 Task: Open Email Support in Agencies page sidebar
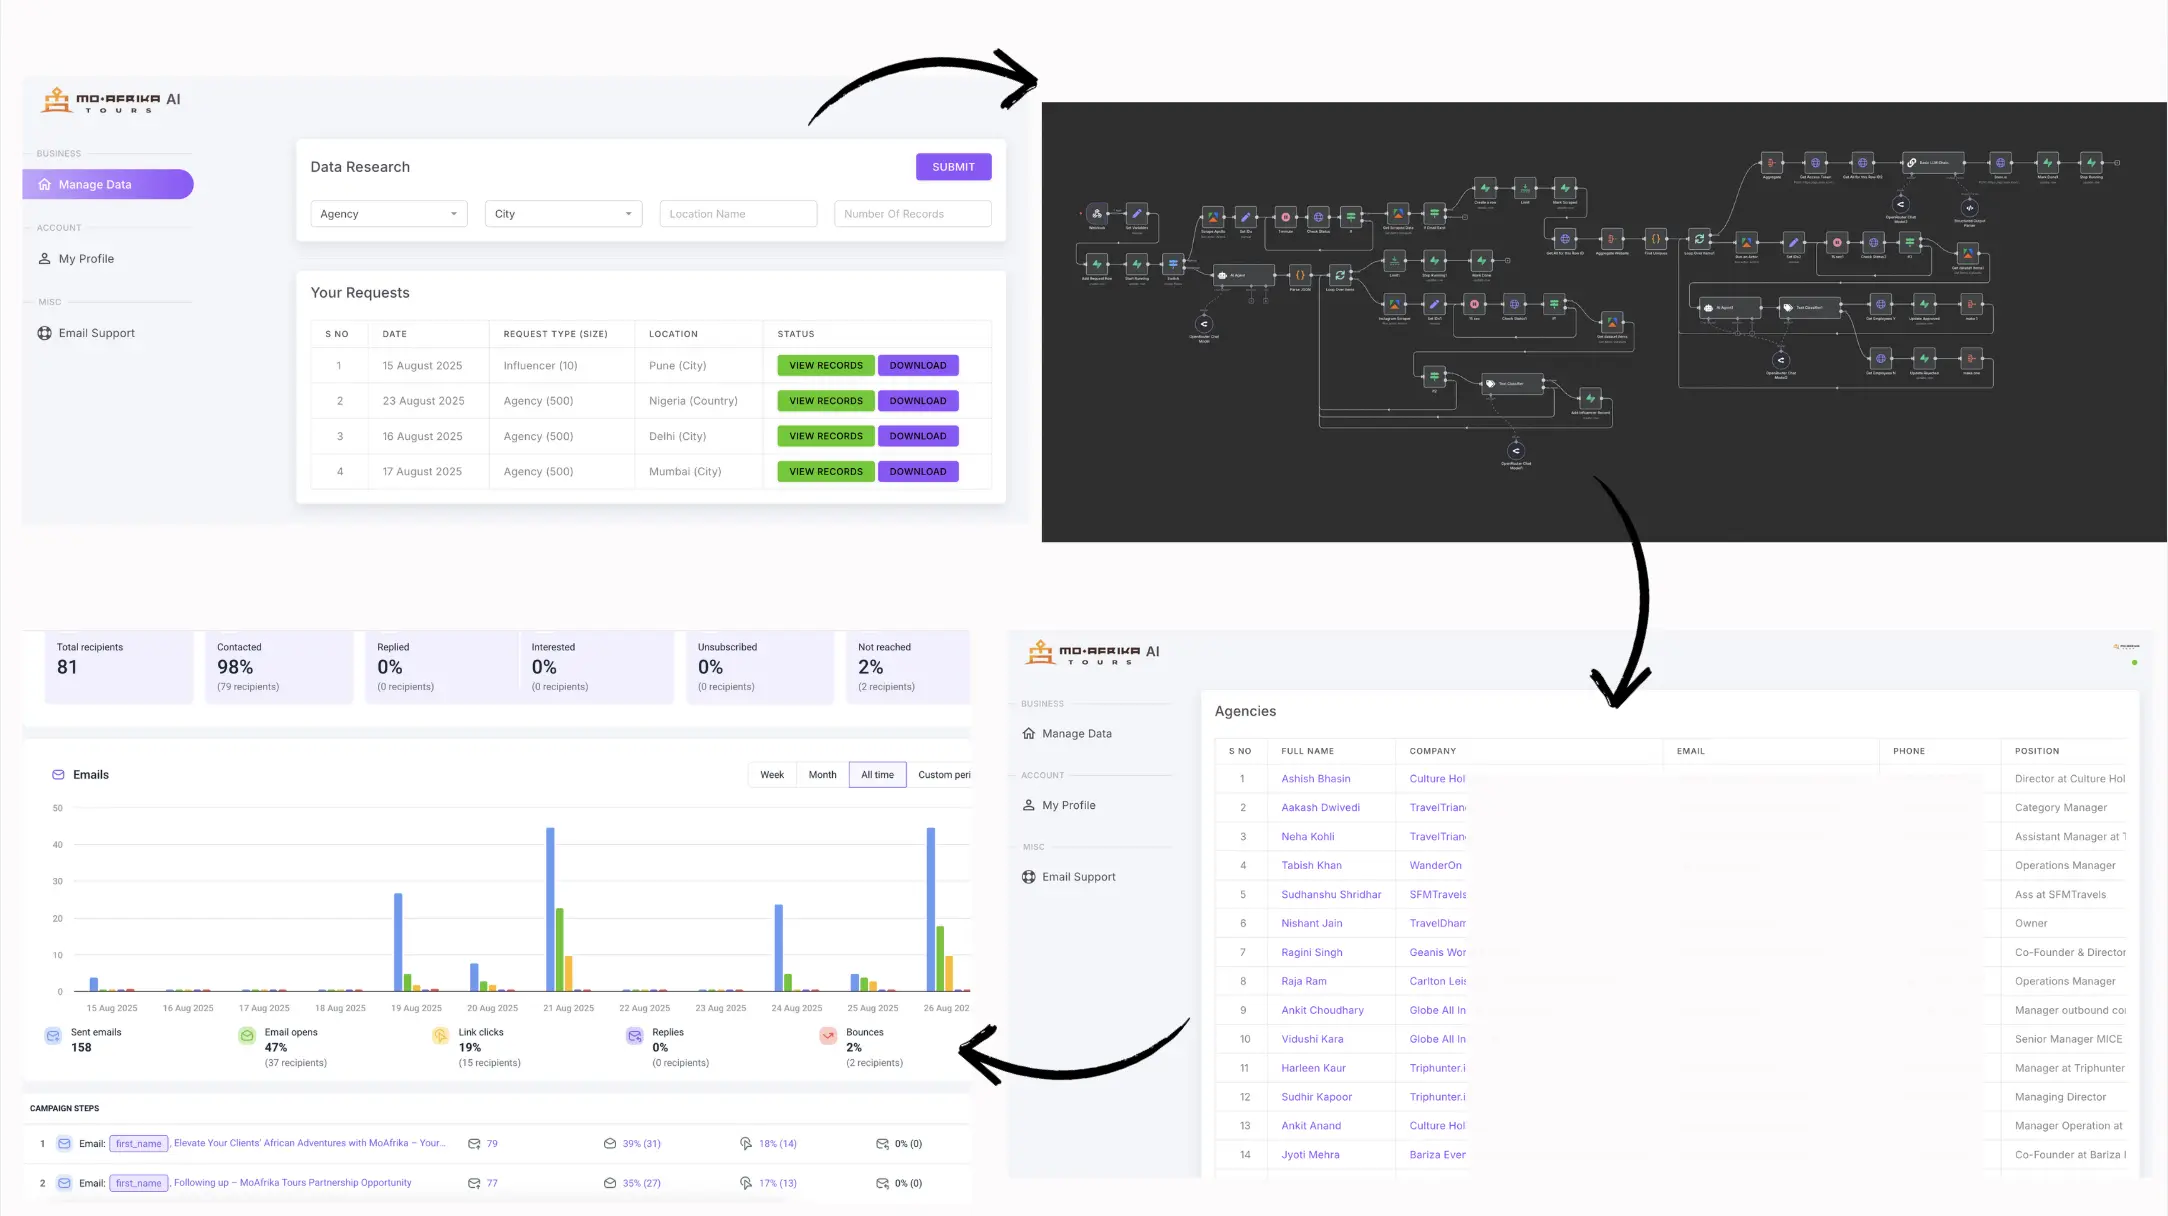[1069, 877]
